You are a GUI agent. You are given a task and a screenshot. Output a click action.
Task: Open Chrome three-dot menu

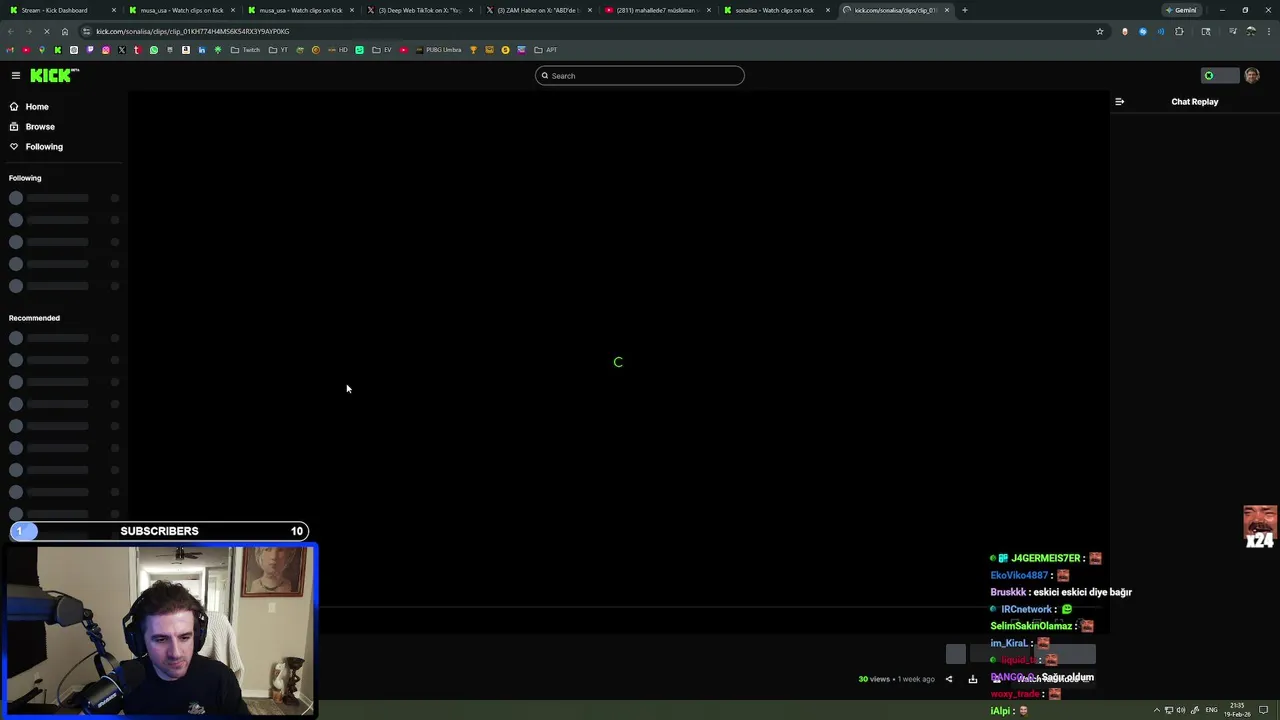click(x=1268, y=31)
